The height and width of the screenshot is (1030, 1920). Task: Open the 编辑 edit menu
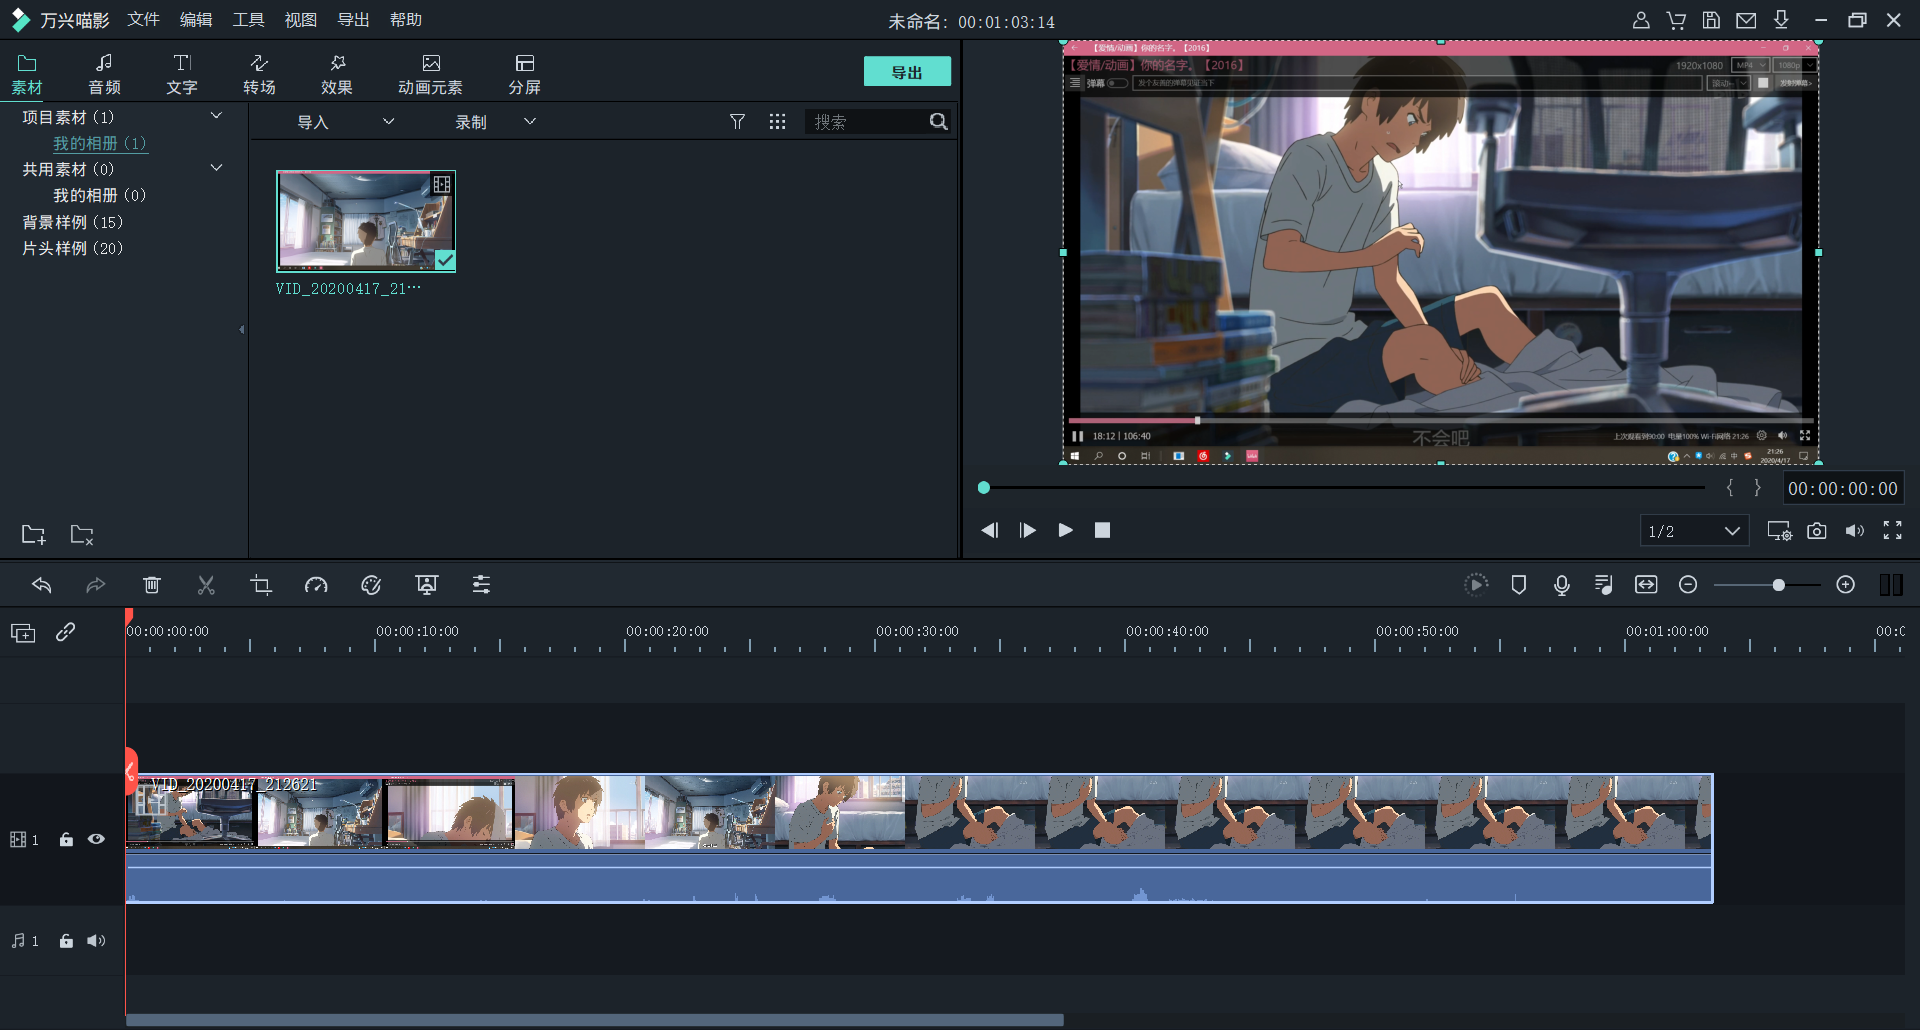(x=196, y=20)
